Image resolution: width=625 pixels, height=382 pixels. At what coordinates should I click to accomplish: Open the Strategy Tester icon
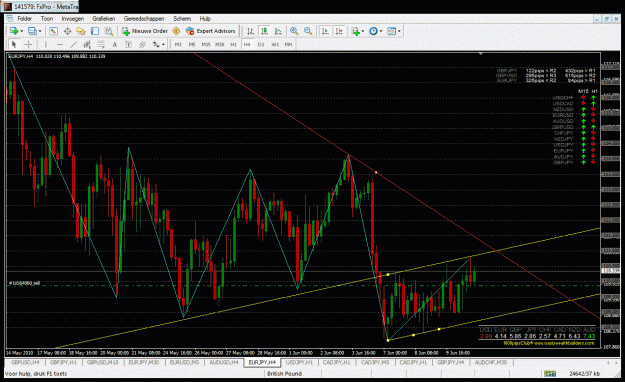pyautogui.click(x=108, y=31)
